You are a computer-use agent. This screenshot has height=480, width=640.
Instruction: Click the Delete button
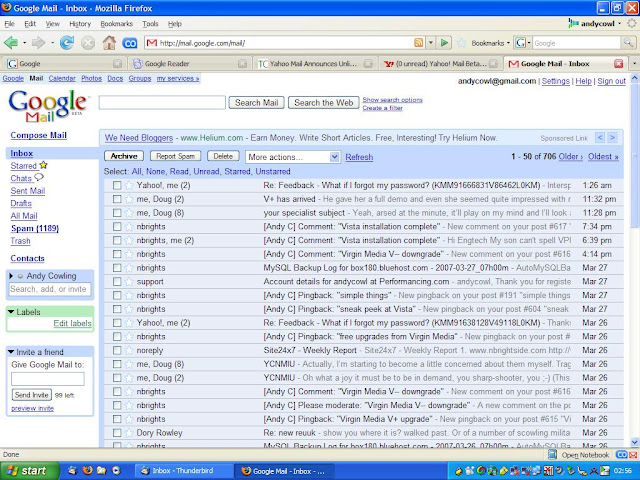(223, 156)
